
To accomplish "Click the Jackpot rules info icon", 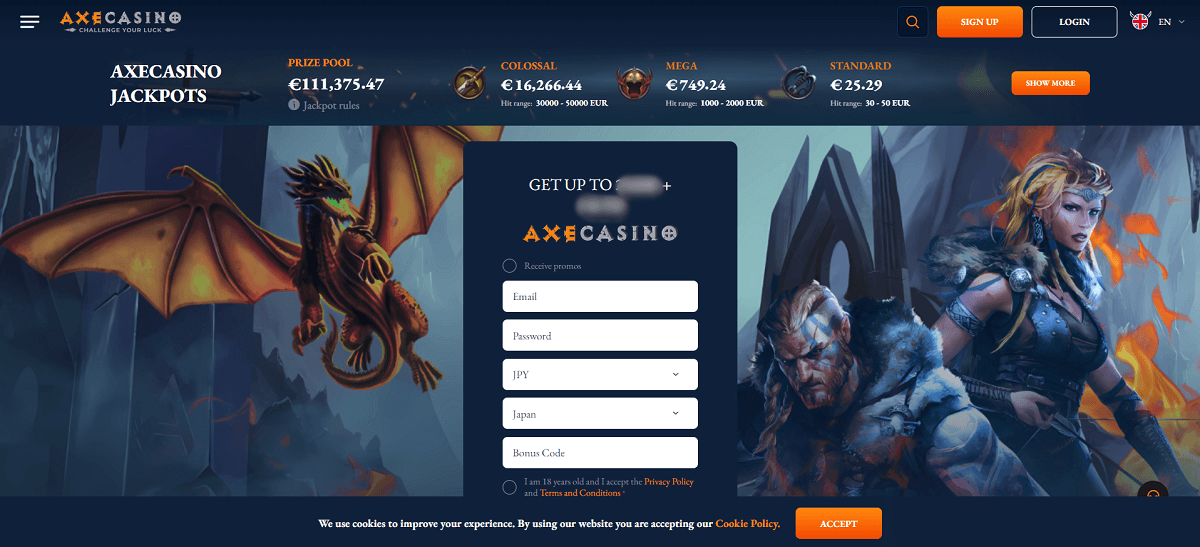I will pos(294,105).
